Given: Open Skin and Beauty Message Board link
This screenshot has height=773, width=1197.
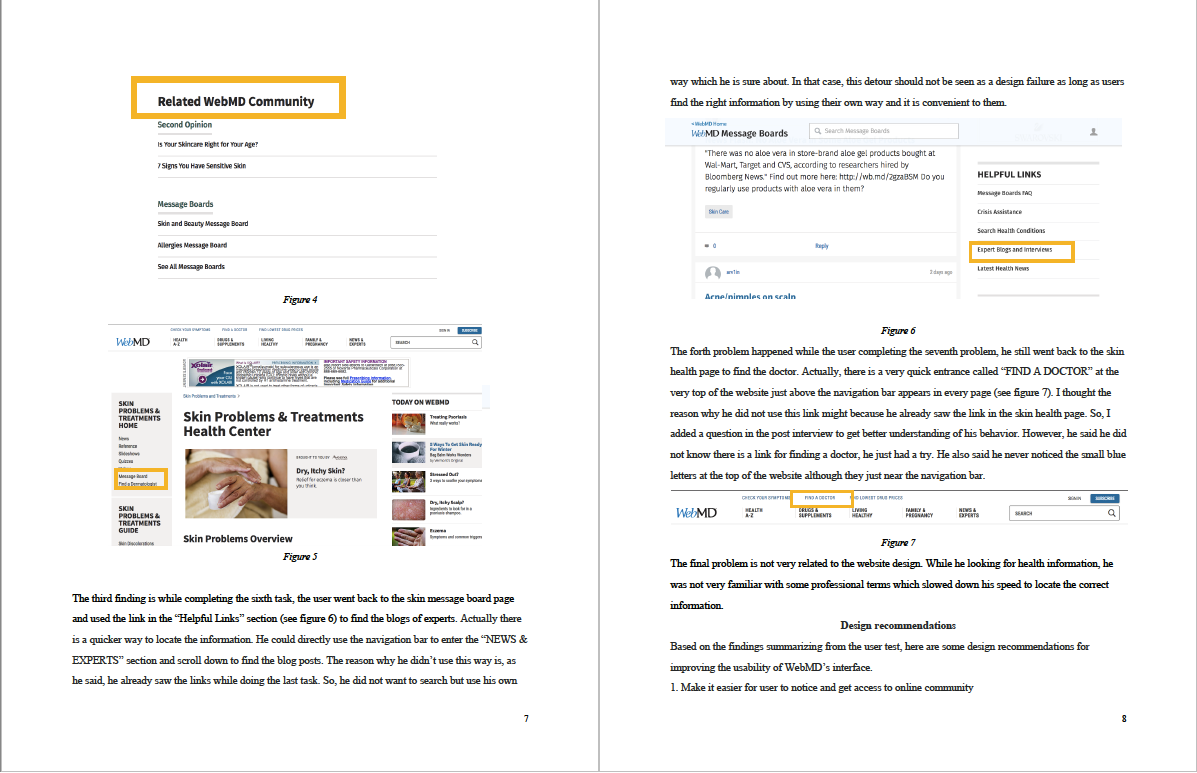Looking at the screenshot, I should tap(203, 224).
